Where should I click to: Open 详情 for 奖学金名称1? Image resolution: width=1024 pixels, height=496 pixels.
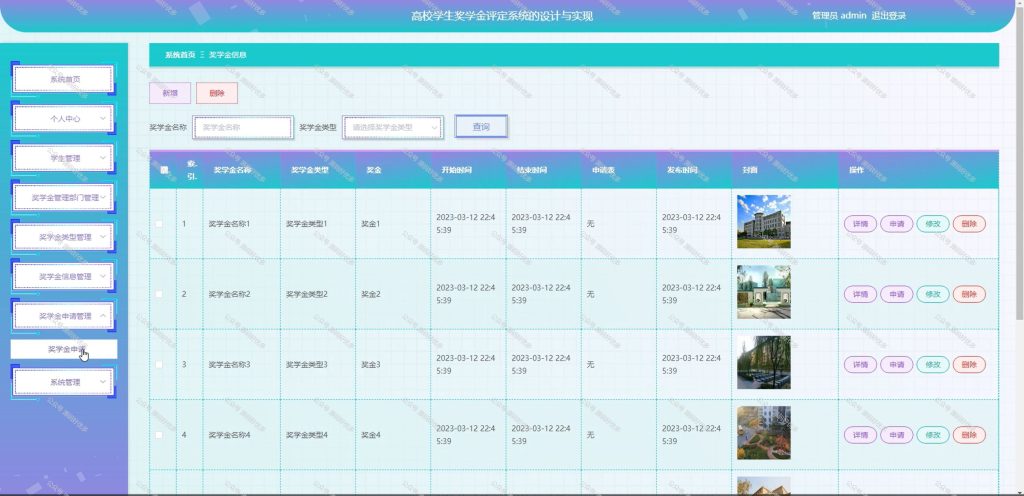pyautogui.click(x=861, y=224)
